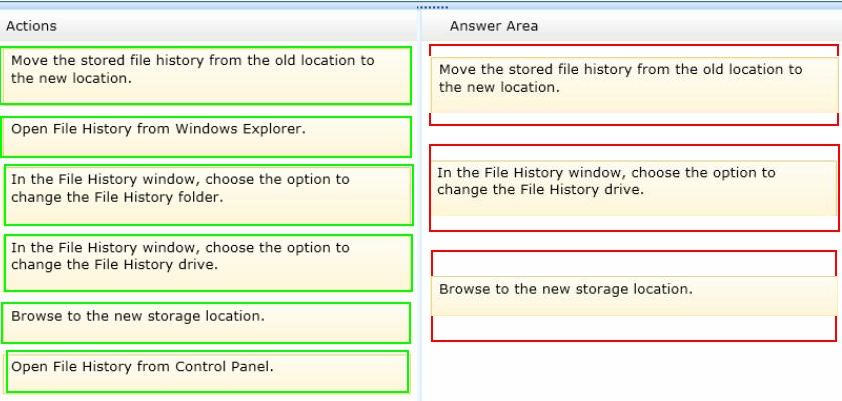Click blank space below item in second answer slot
Screen dimensions: 842x401
coord(634,222)
